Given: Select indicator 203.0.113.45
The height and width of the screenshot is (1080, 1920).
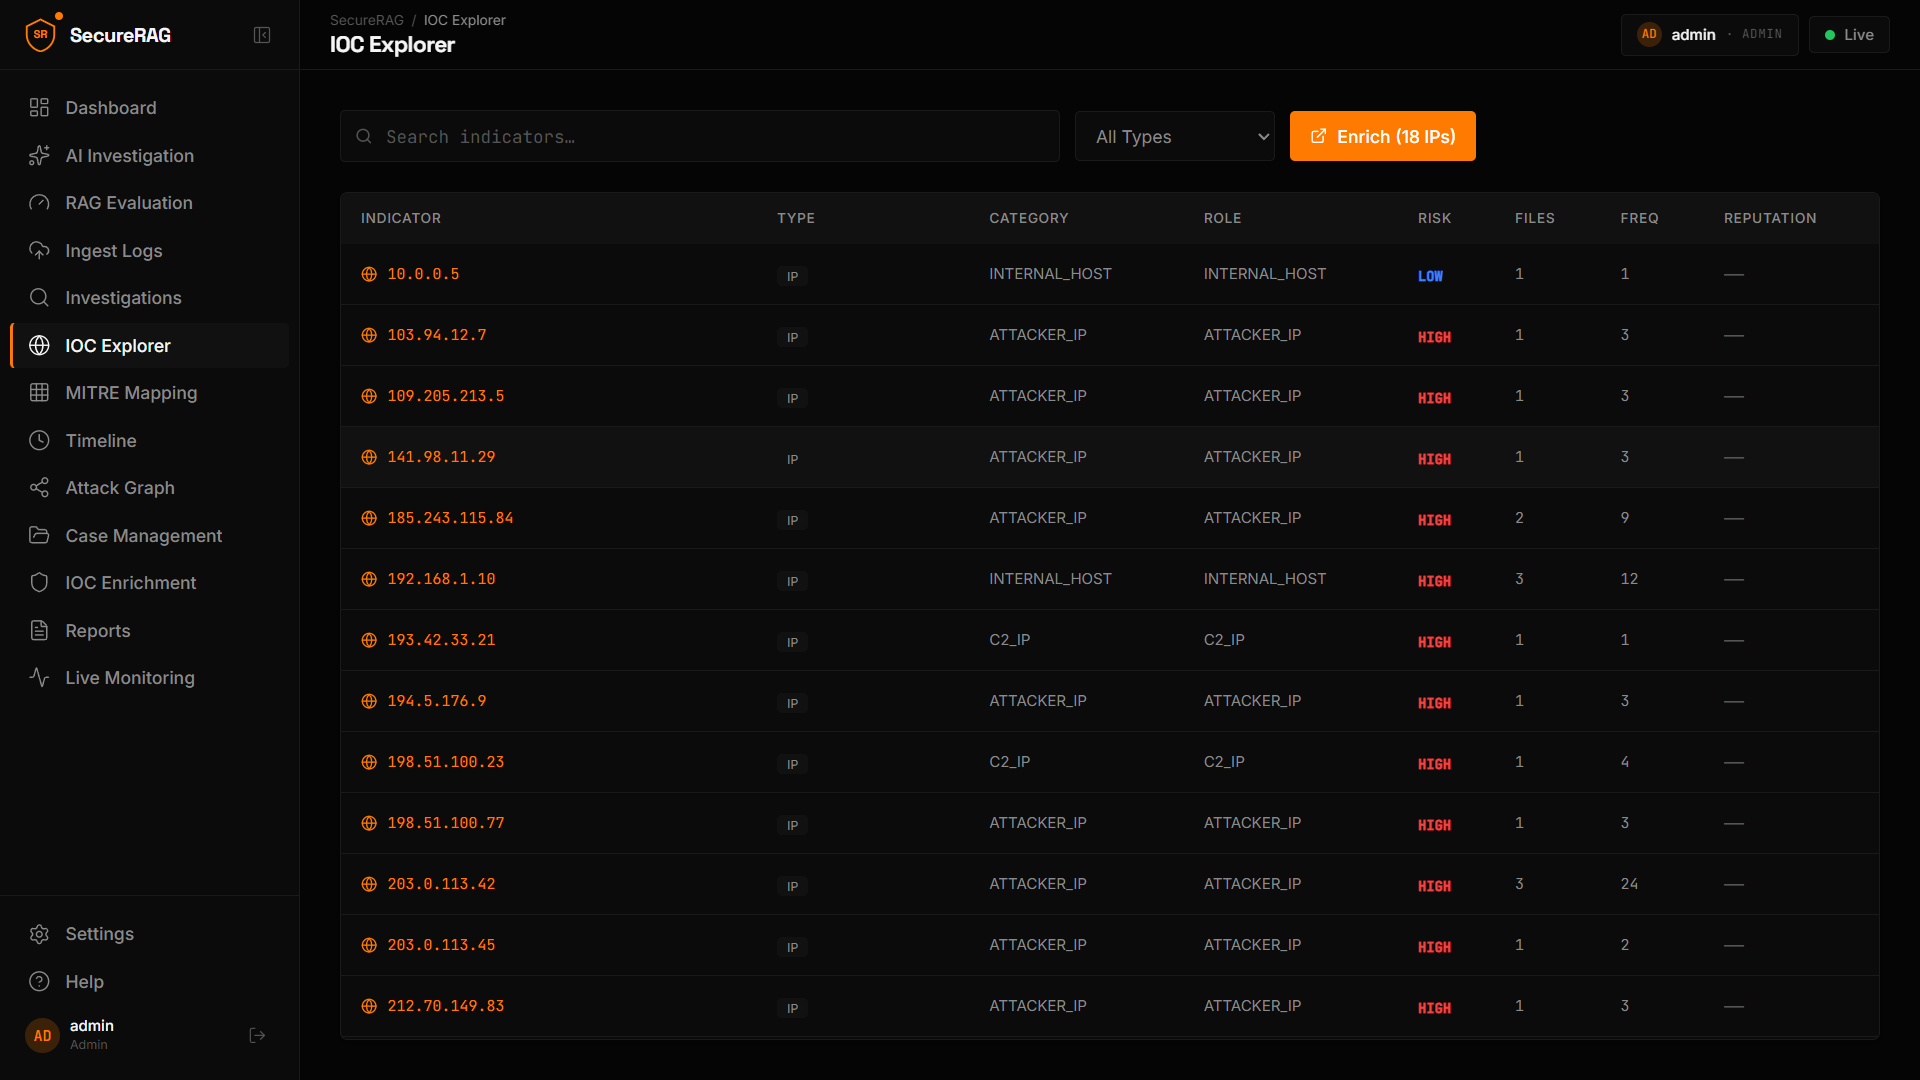Looking at the screenshot, I should (x=441, y=945).
